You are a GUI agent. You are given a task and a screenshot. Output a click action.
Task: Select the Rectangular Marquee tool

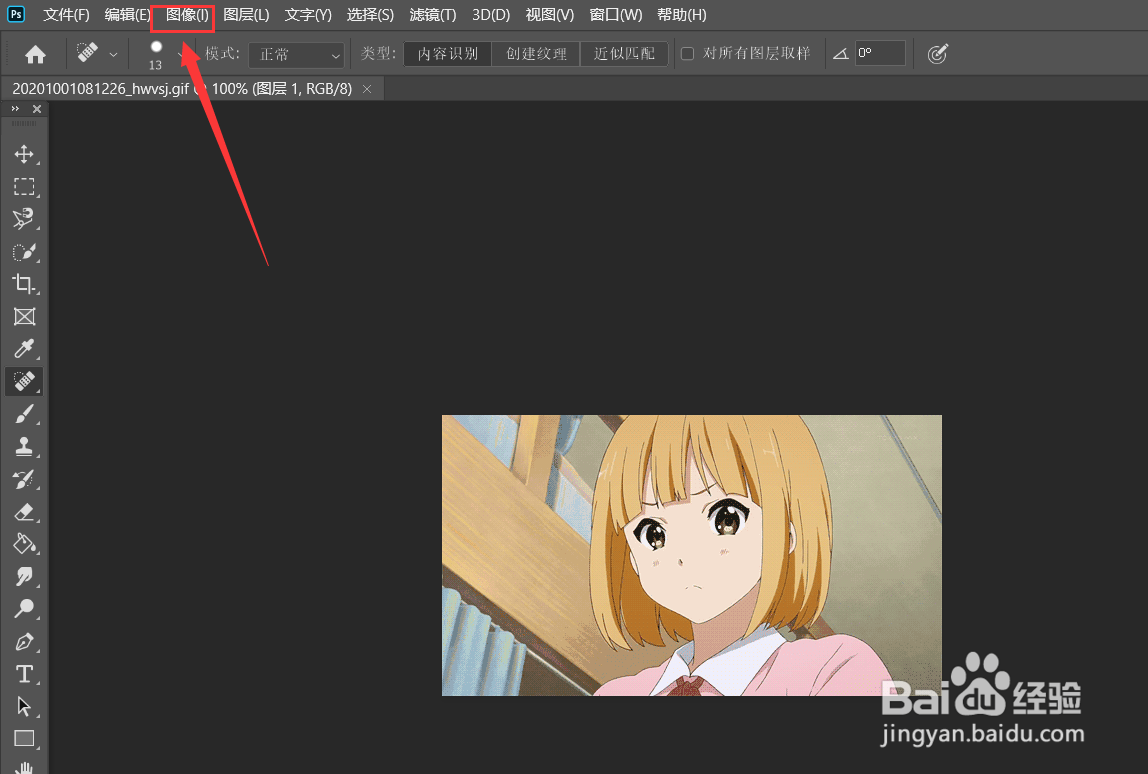point(24,187)
